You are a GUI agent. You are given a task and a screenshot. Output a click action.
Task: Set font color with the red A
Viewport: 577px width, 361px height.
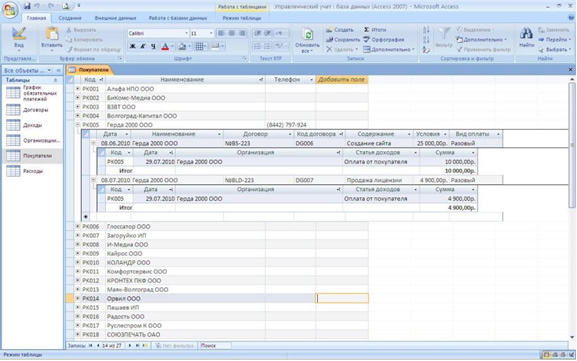pyautogui.click(x=165, y=46)
